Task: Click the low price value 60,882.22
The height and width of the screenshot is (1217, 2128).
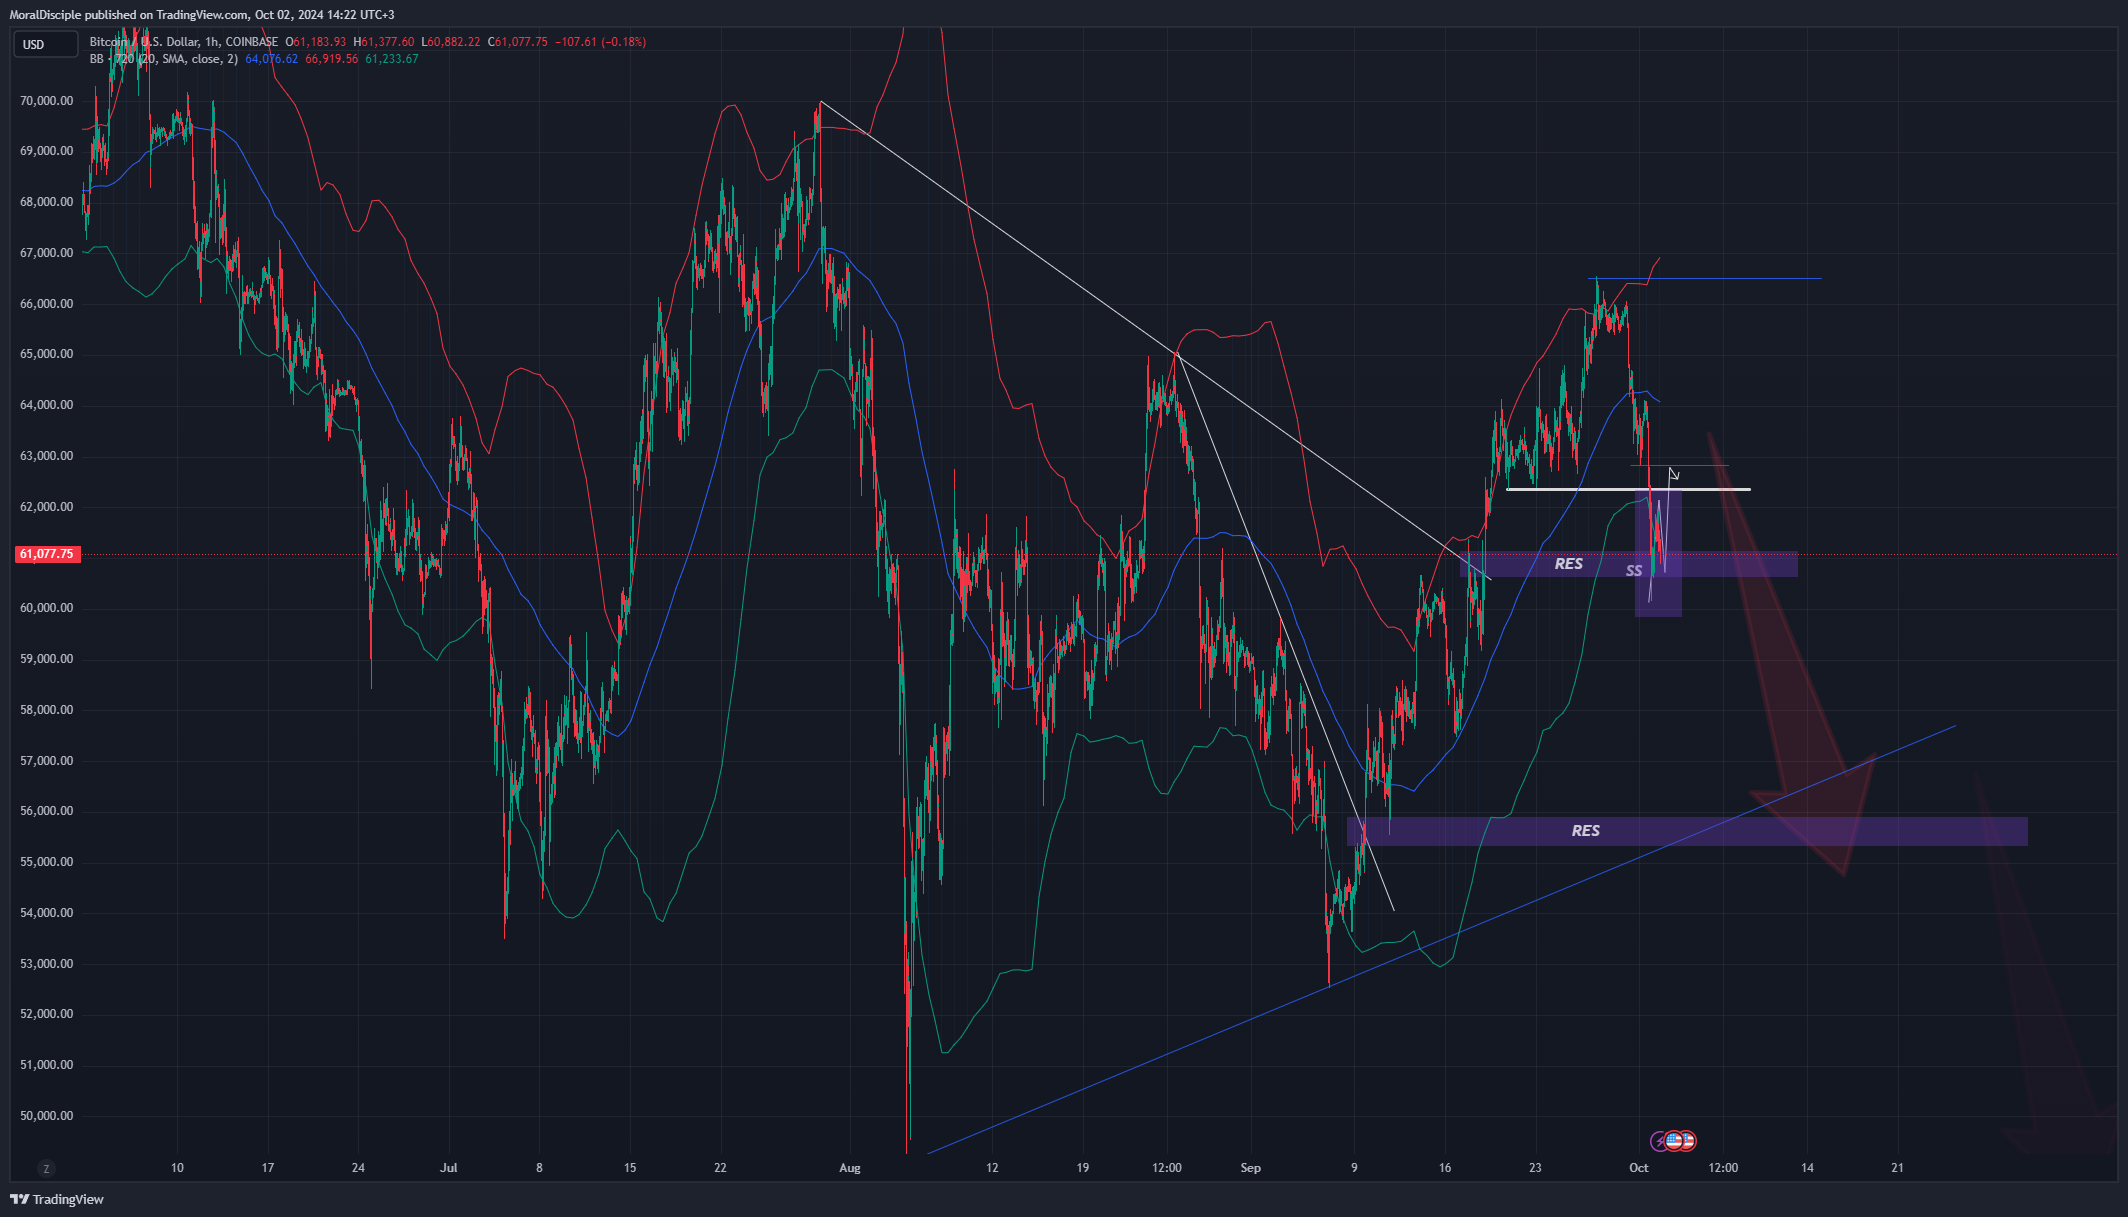Action: (454, 42)
